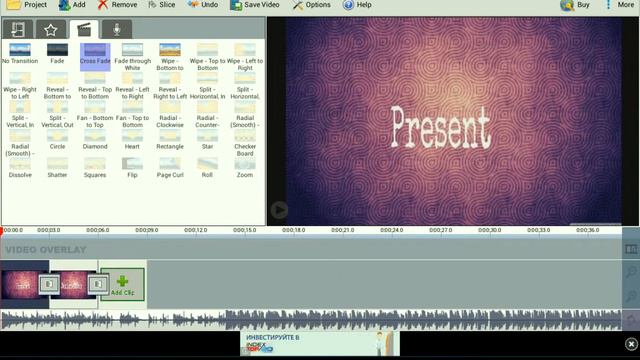Open transition after the second clip
The height and width of the screenshot is (360, 640).
pos(98,284)
